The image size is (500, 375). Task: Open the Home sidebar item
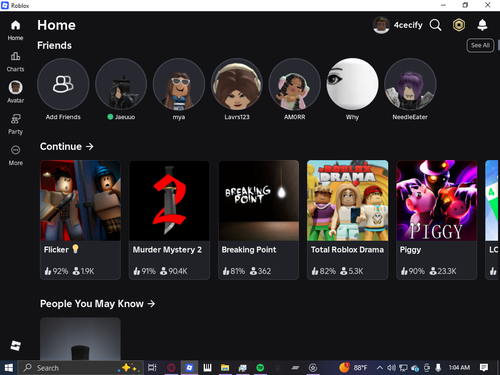(x=15, y=30)
